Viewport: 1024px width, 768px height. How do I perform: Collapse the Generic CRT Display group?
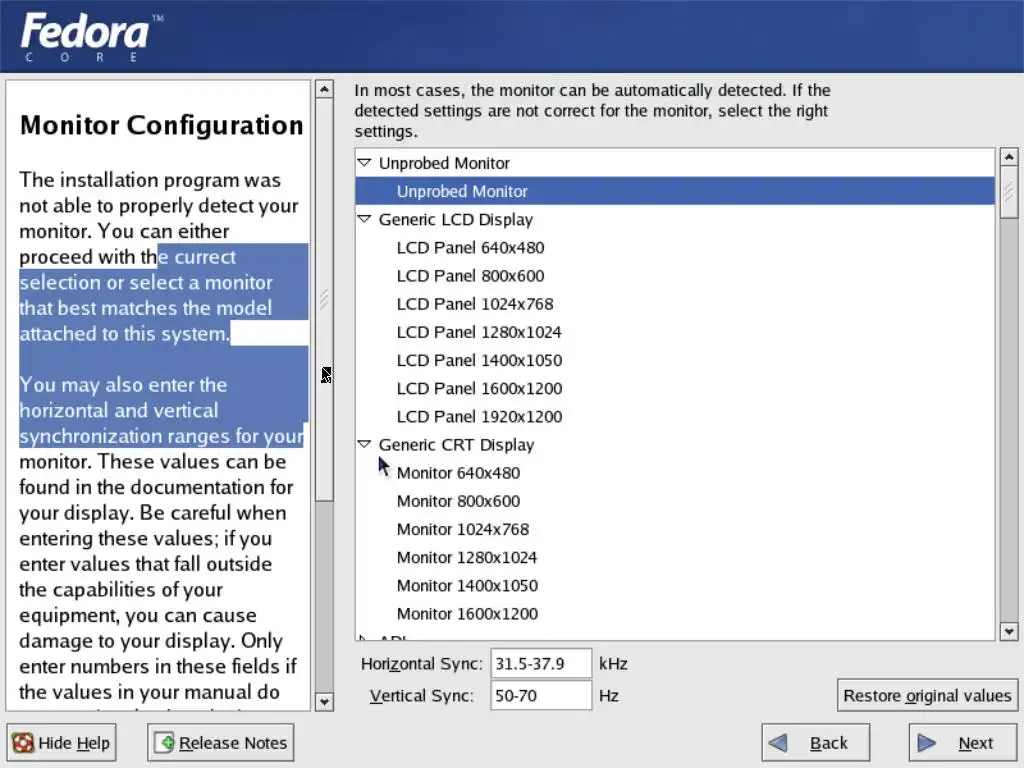pyautogui.click(x=364, y=444)
